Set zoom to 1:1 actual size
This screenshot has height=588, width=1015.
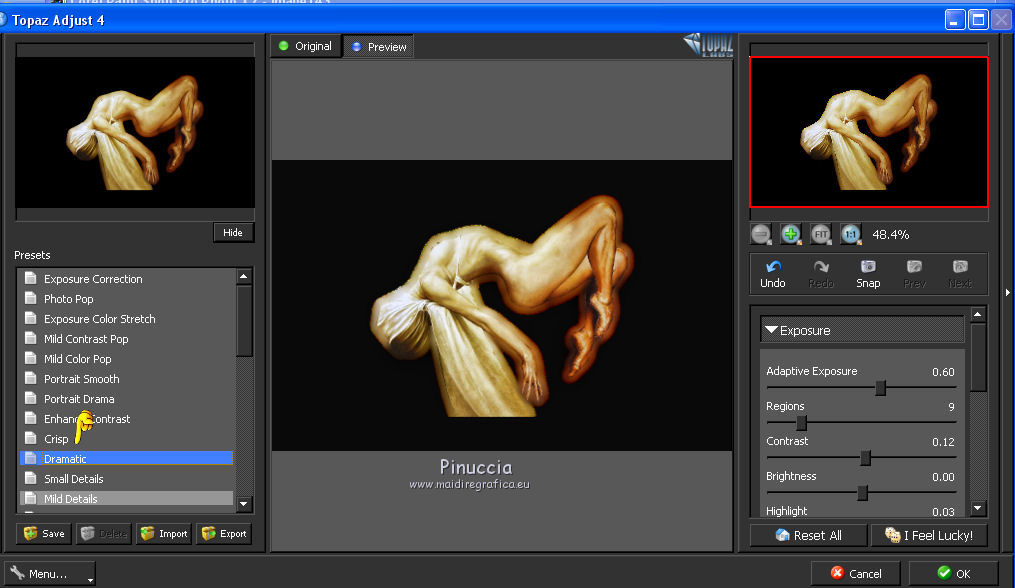[851, 234]
